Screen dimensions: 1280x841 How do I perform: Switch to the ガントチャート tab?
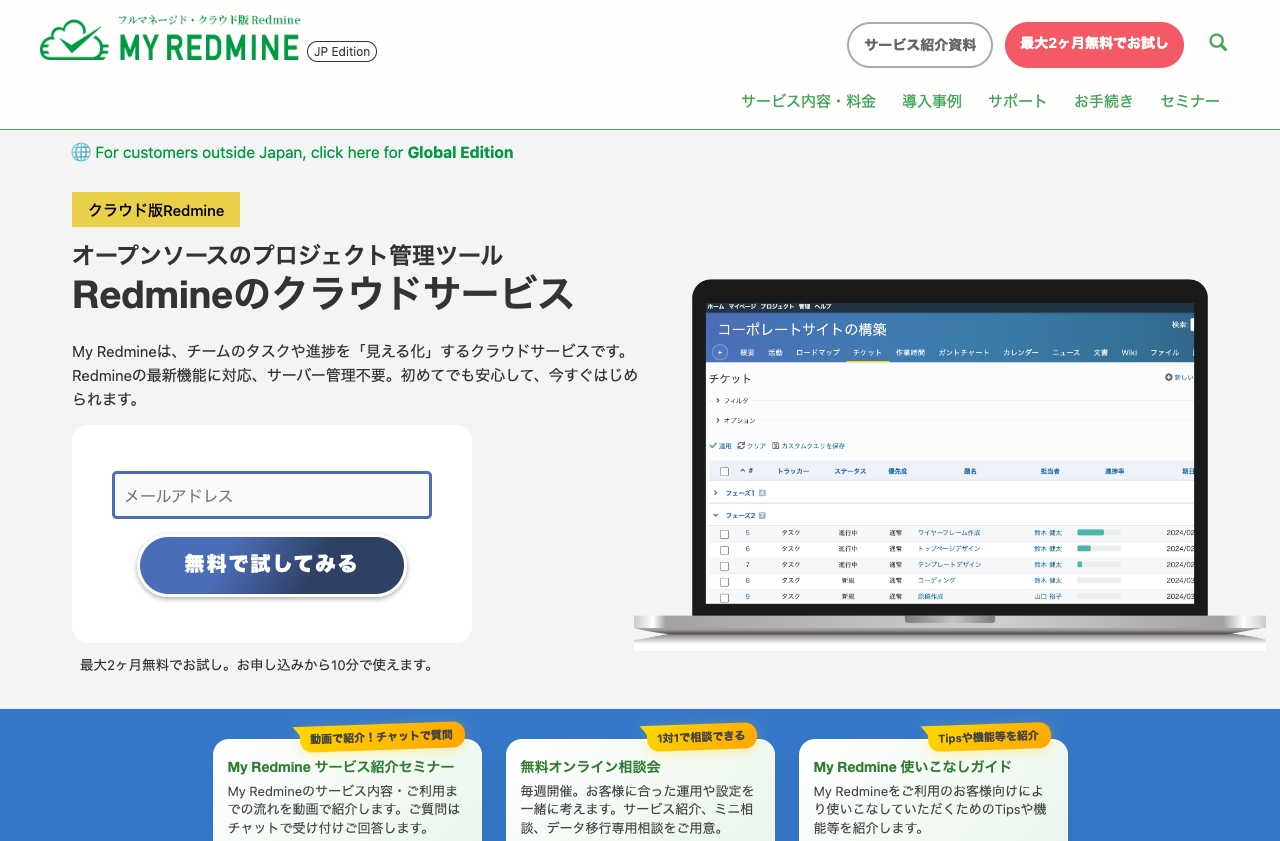(963, 352)
